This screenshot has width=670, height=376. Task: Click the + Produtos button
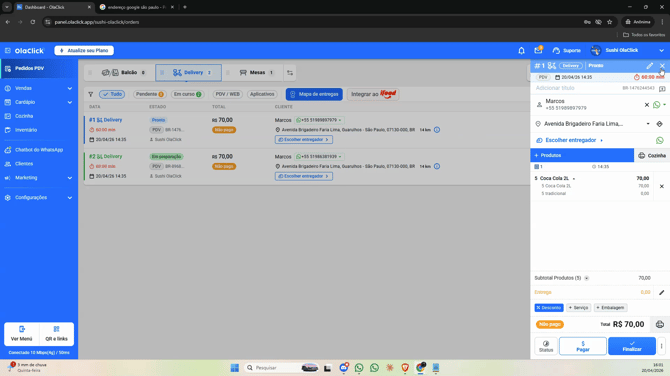click(x=582, y=155)
